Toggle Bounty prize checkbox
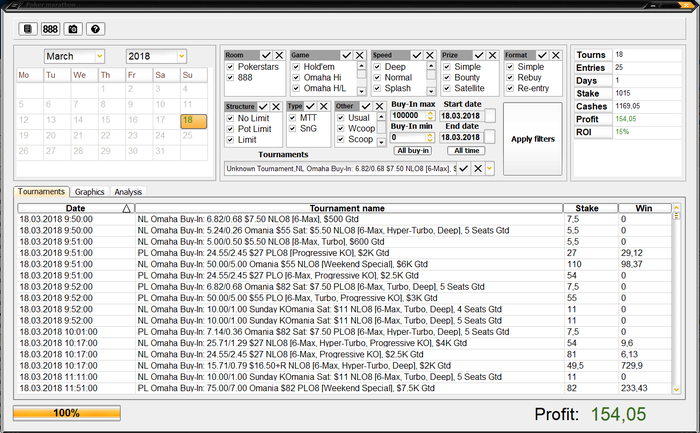This screenshot has width=700, height=433. 447,78
